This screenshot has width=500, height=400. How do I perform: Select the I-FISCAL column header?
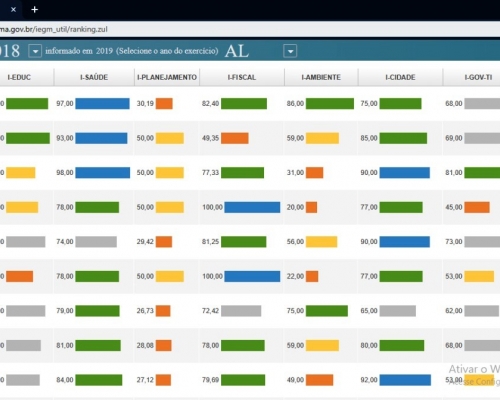[x=242, y=77]
